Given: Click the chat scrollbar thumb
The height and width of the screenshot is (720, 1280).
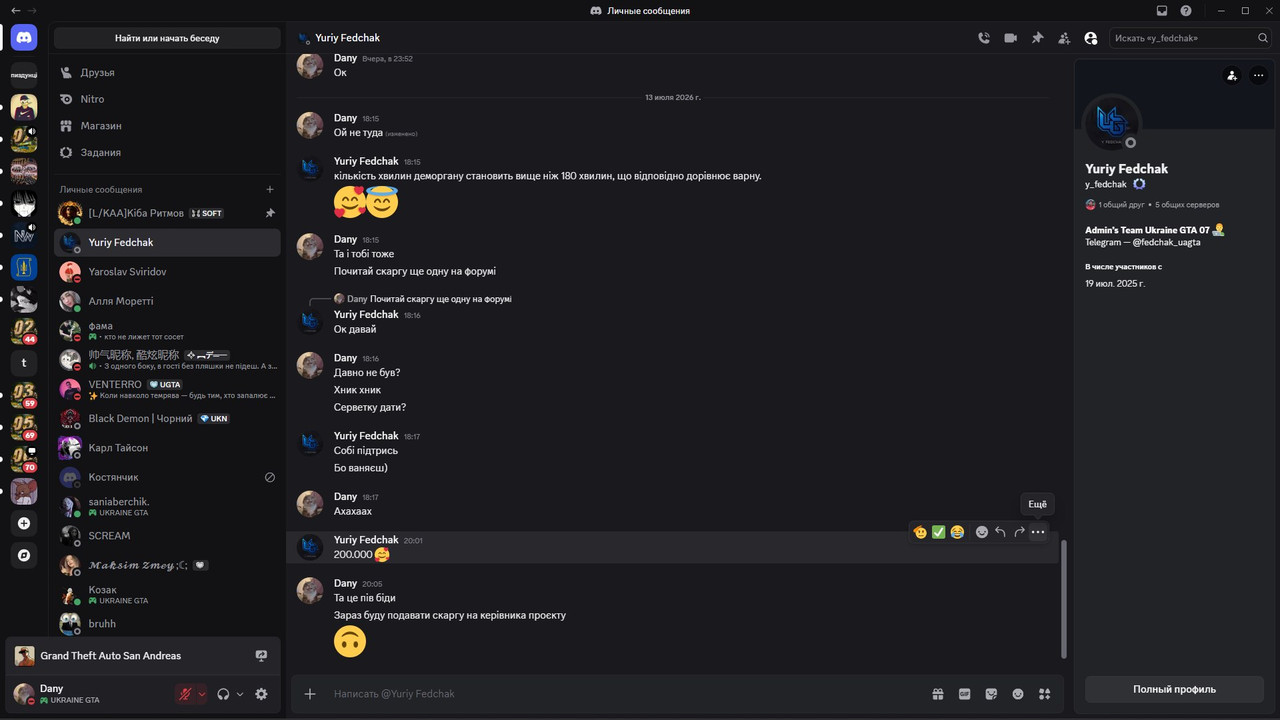Looking at the screenshot, I should tap(1064, 598).
